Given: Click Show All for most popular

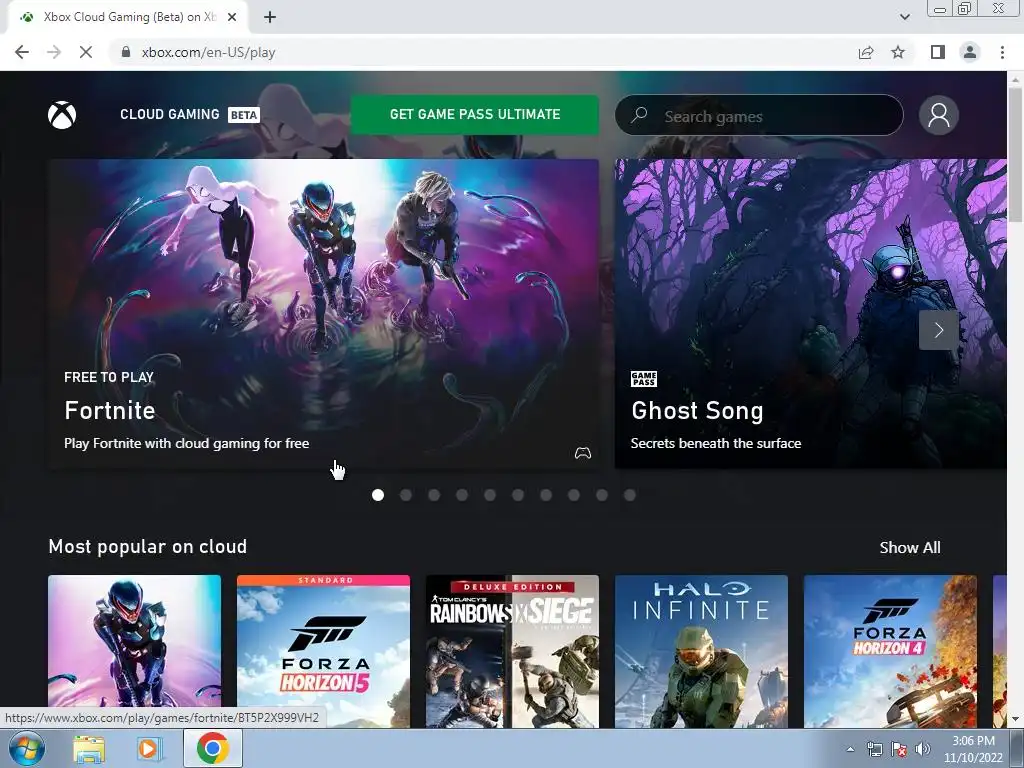Looking at the screenshot, I should coord(910,547).
